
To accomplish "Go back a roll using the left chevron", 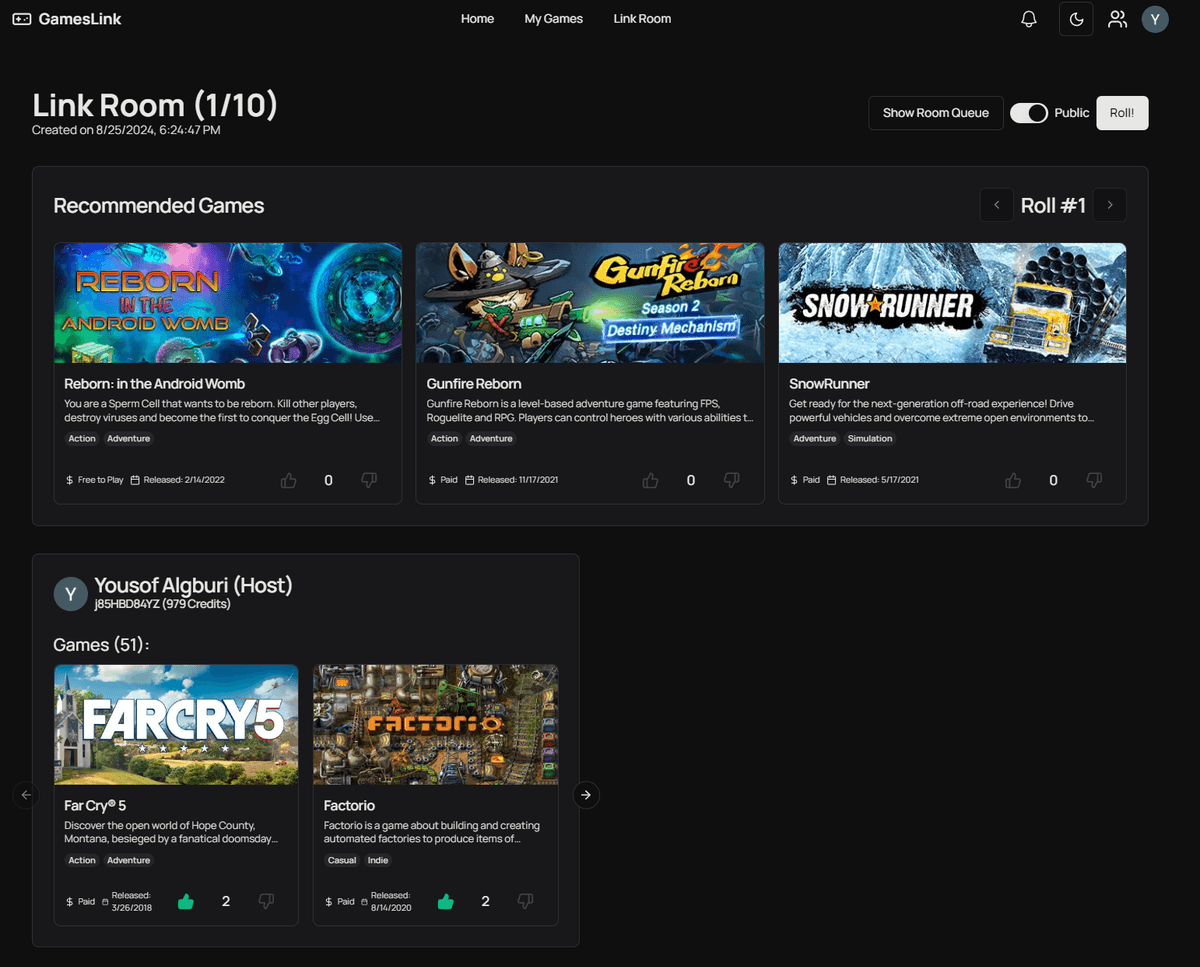I will click(996, 205).
